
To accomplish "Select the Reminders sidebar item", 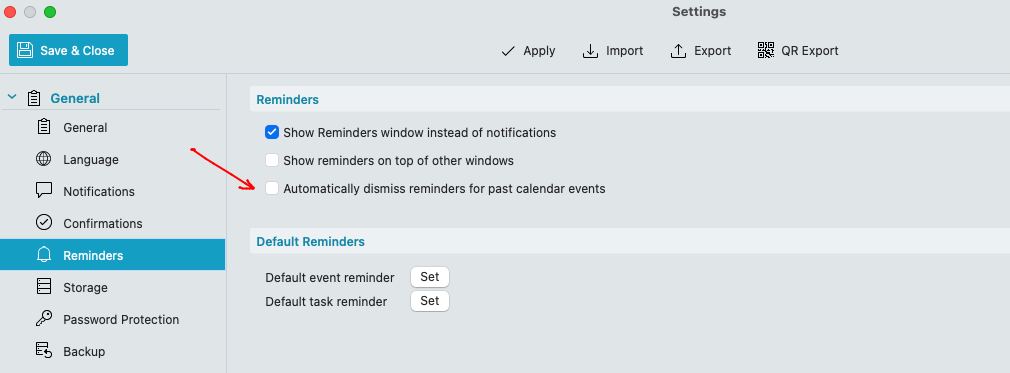I will point(112,255).
